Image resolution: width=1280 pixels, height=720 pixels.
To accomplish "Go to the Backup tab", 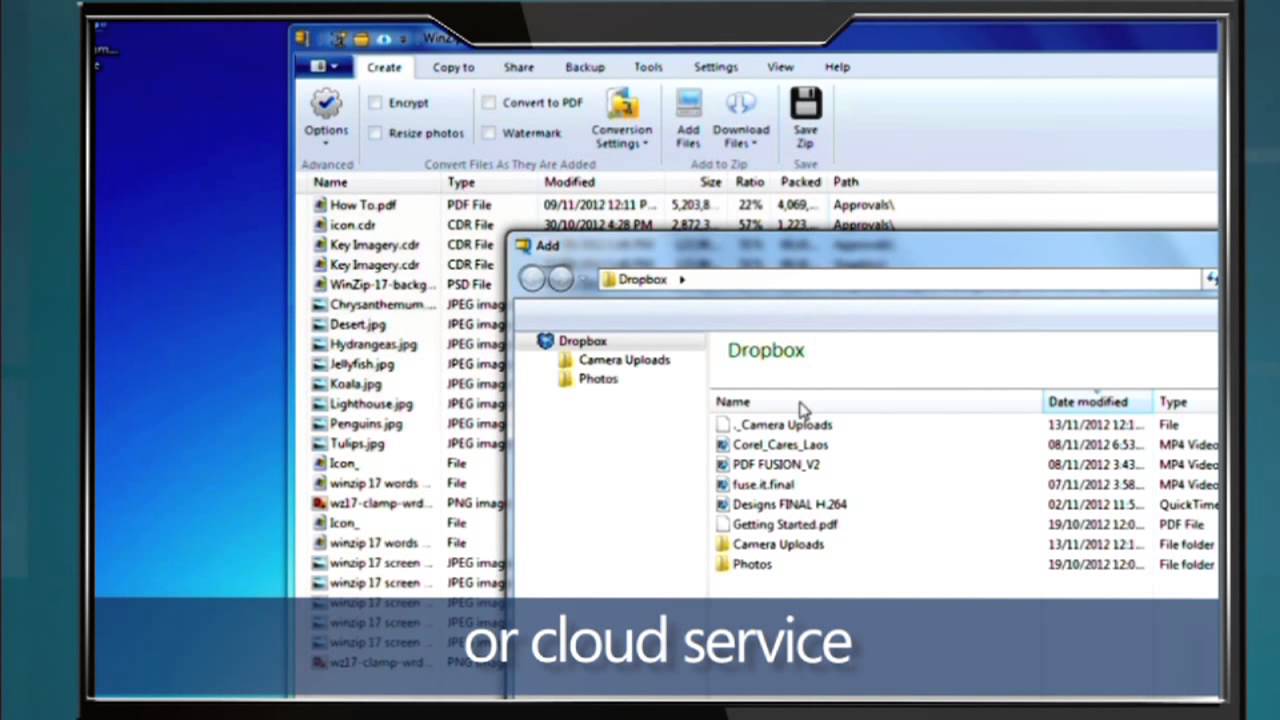I will click(x=585, y=67).
